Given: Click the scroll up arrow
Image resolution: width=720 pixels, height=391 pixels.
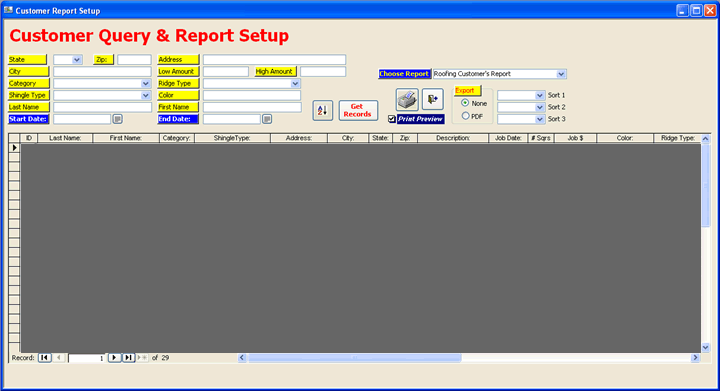Looking at the screenshot, I should pyautogui.click(x=706, y=139).
